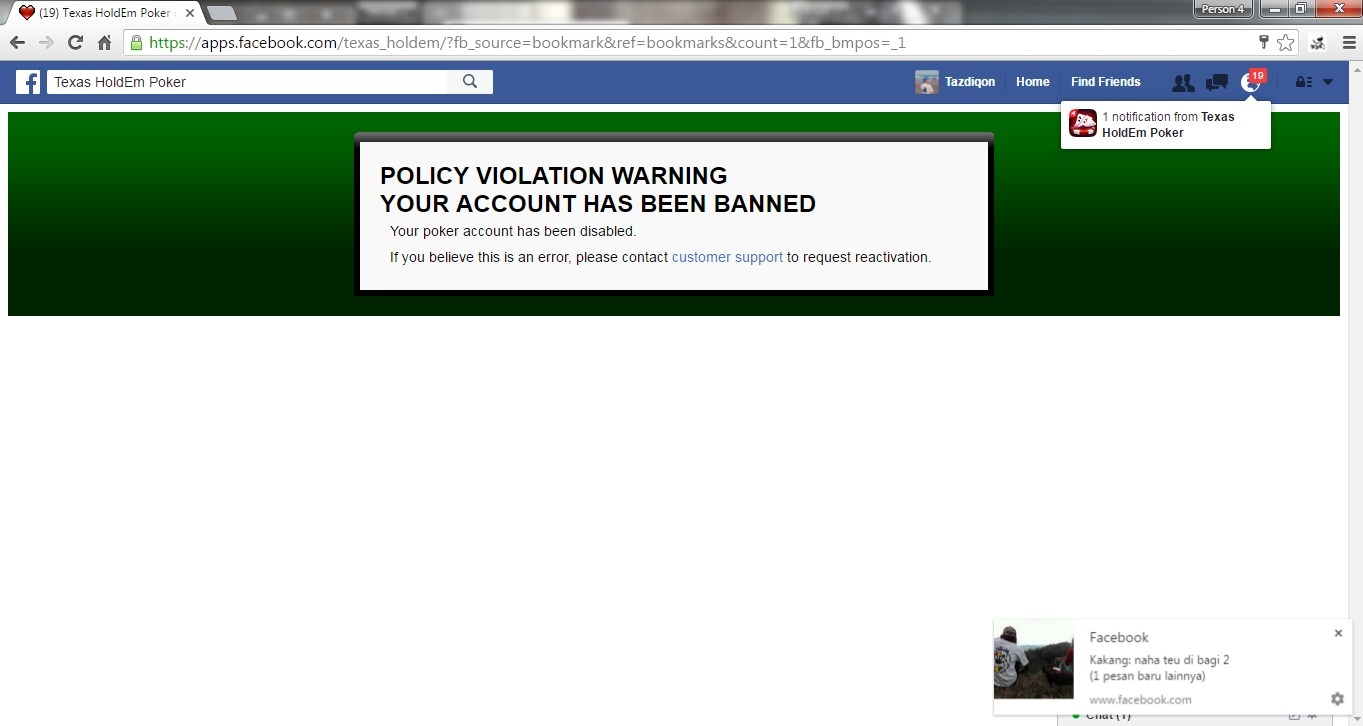This screenshot has height=726, width=1363.
Task: Open the Tazdiqon profile link
Action: click(970, 82)
